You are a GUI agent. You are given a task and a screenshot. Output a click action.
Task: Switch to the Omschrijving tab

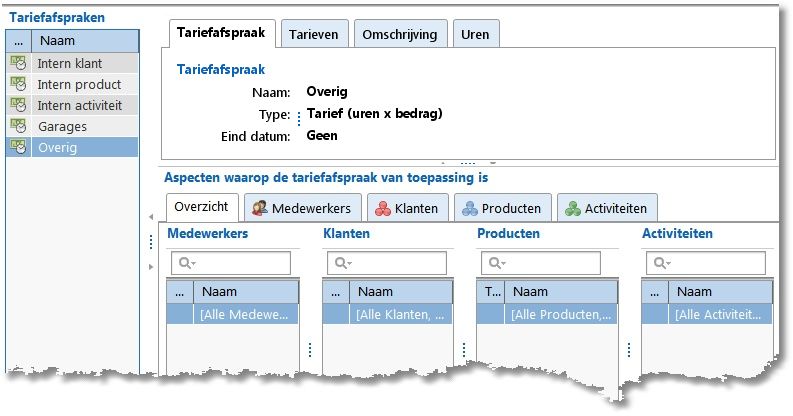(x=397, y=34)
